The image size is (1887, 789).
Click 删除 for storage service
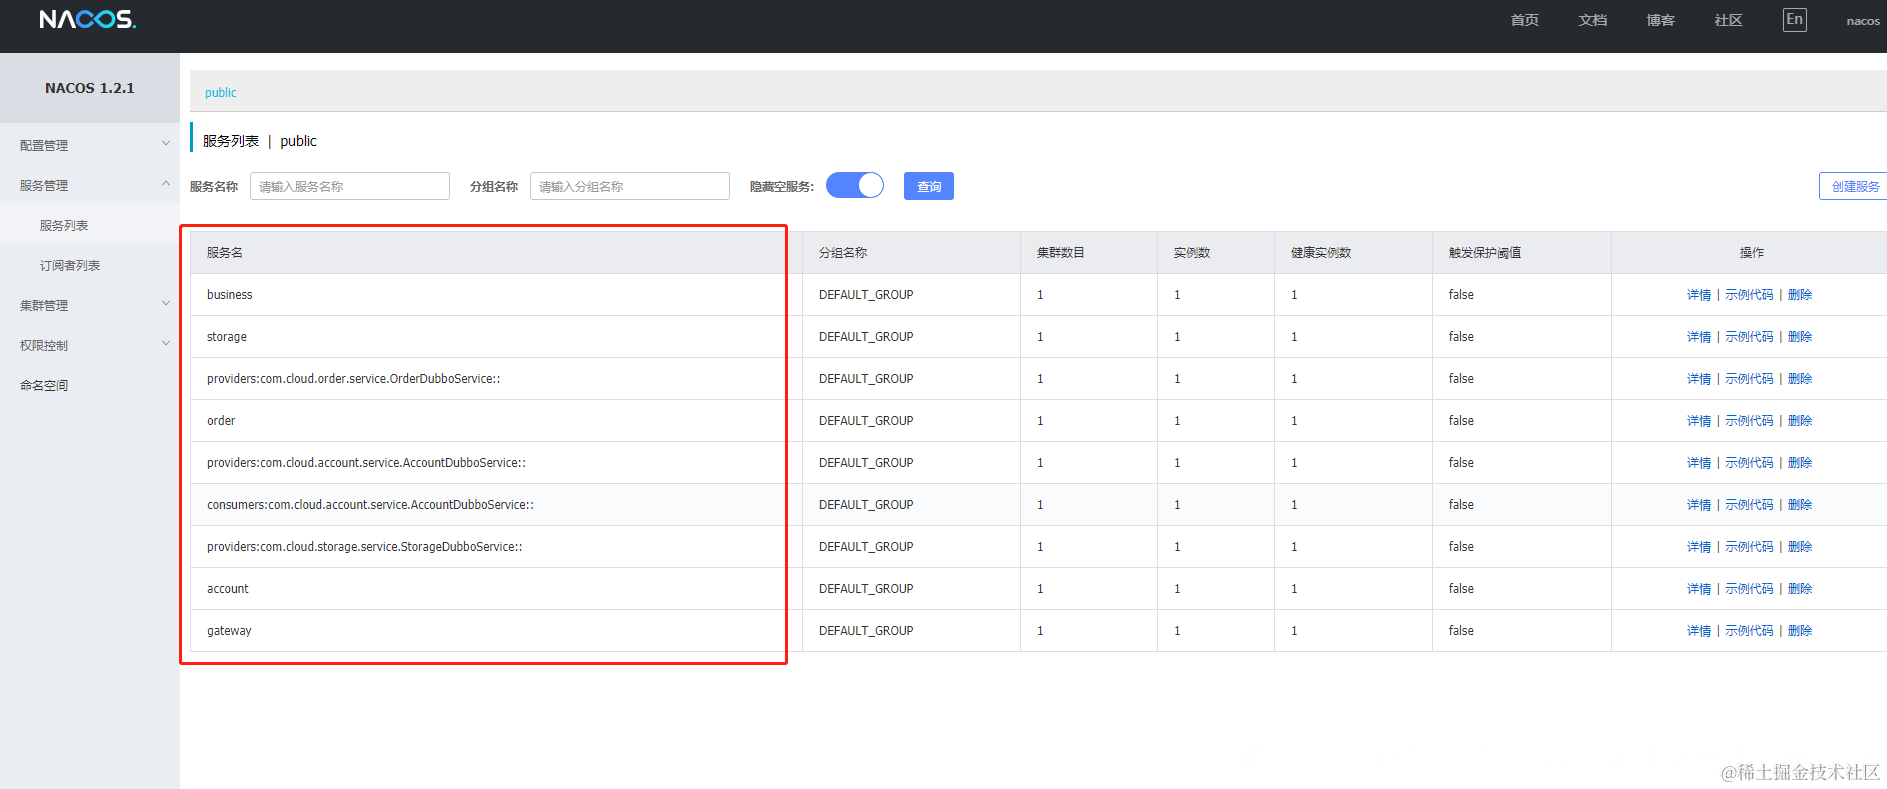[1800, 337]
